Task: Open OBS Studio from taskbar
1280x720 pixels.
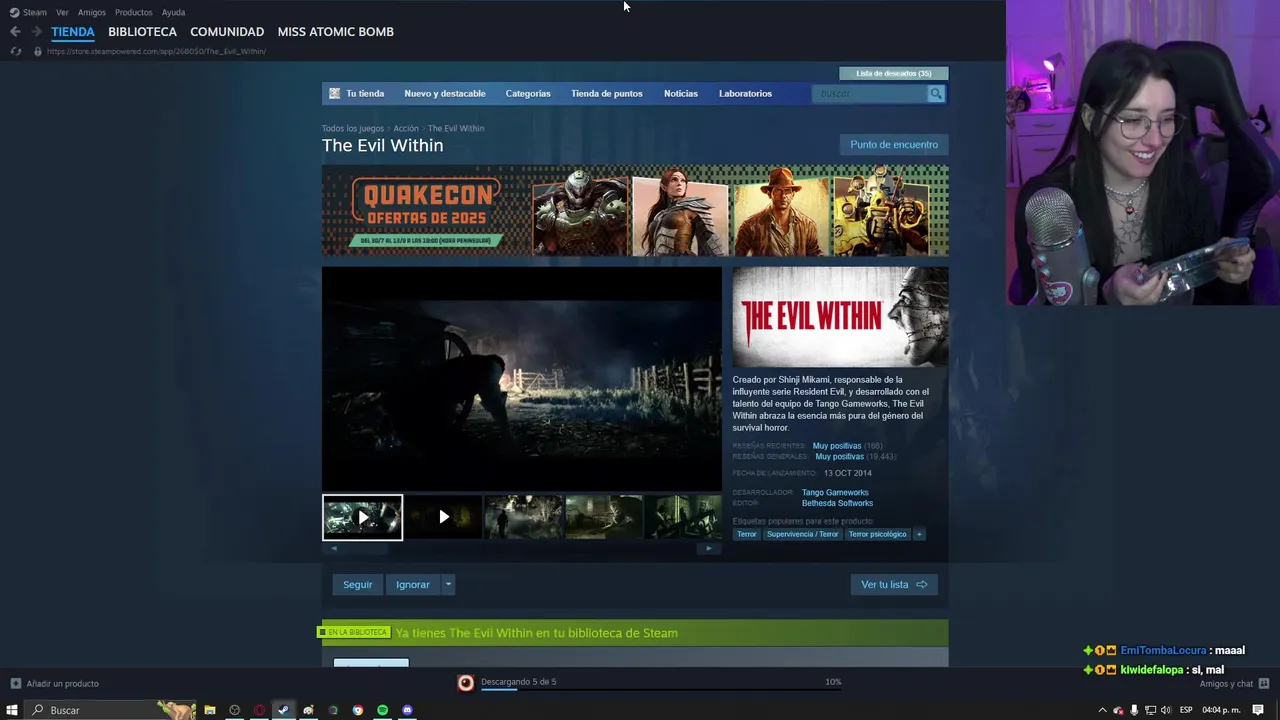Action: [x=235, y=710]
